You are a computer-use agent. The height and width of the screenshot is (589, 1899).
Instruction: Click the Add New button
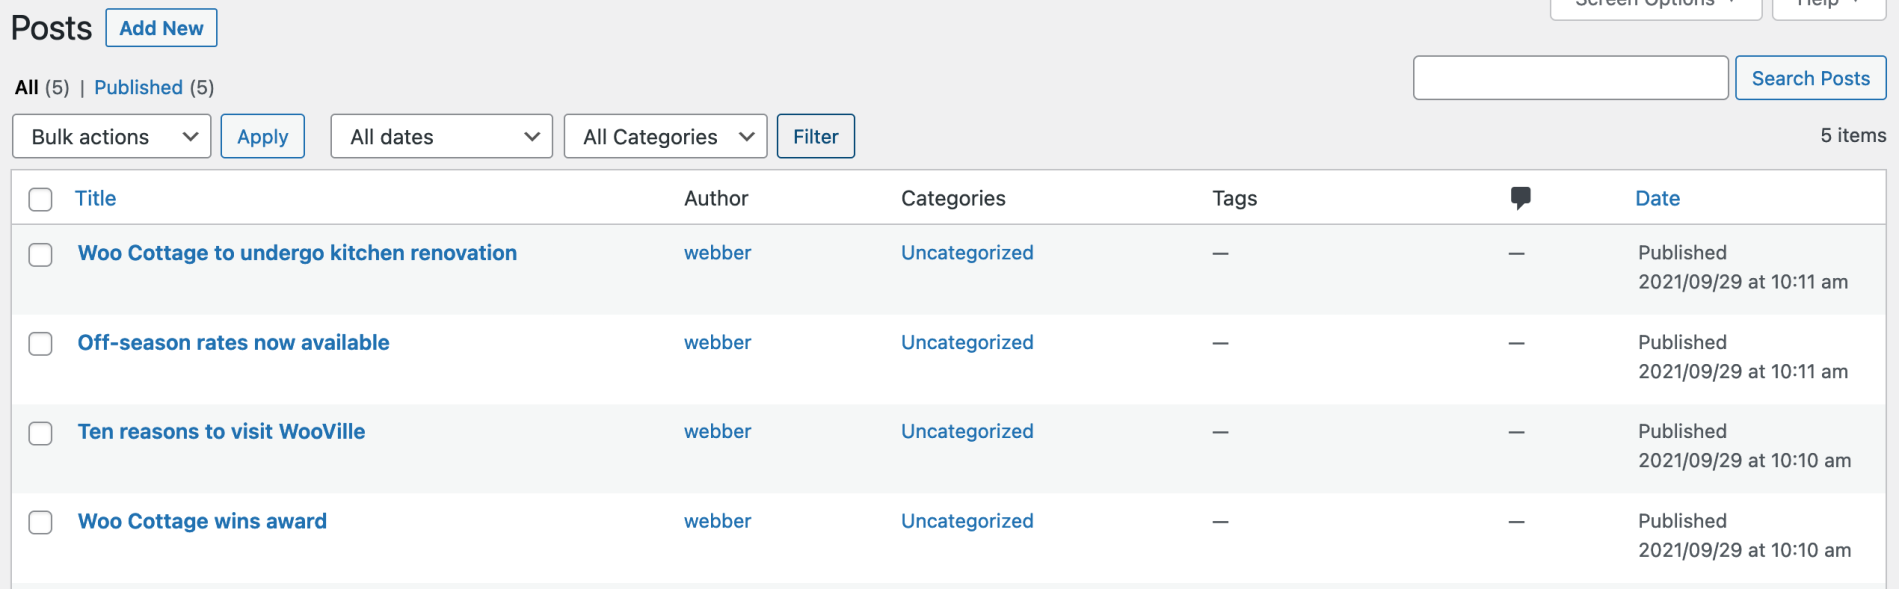point(161,27)
